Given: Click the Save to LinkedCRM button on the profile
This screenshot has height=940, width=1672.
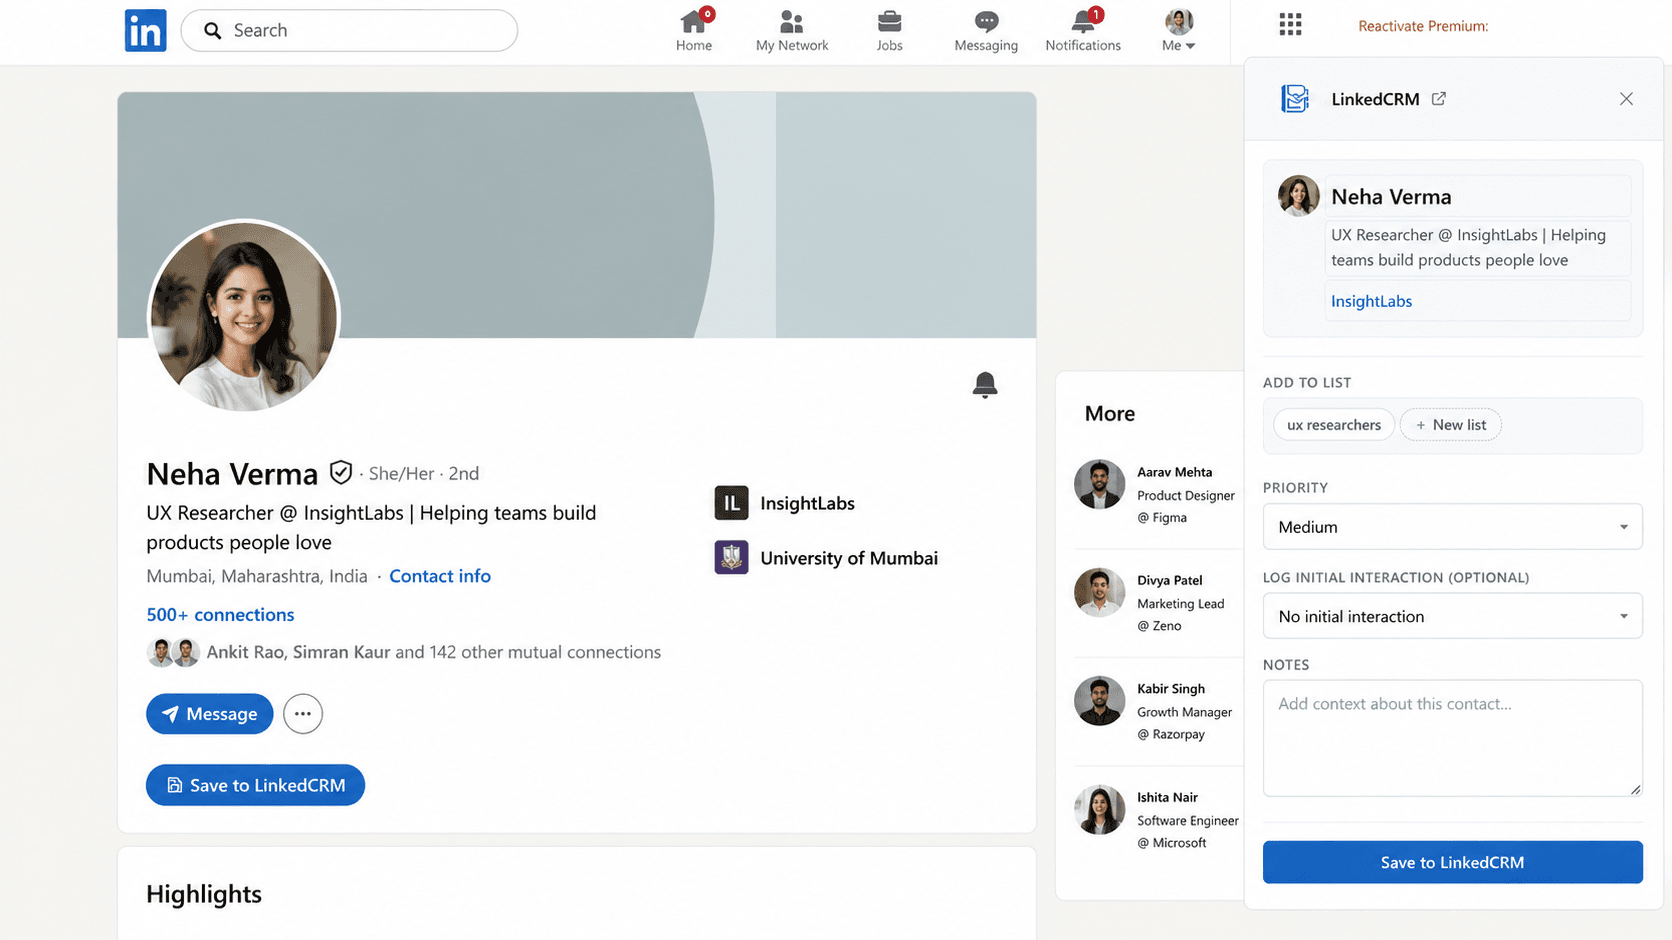Looking at the screenshot, I should pos(255,785).
